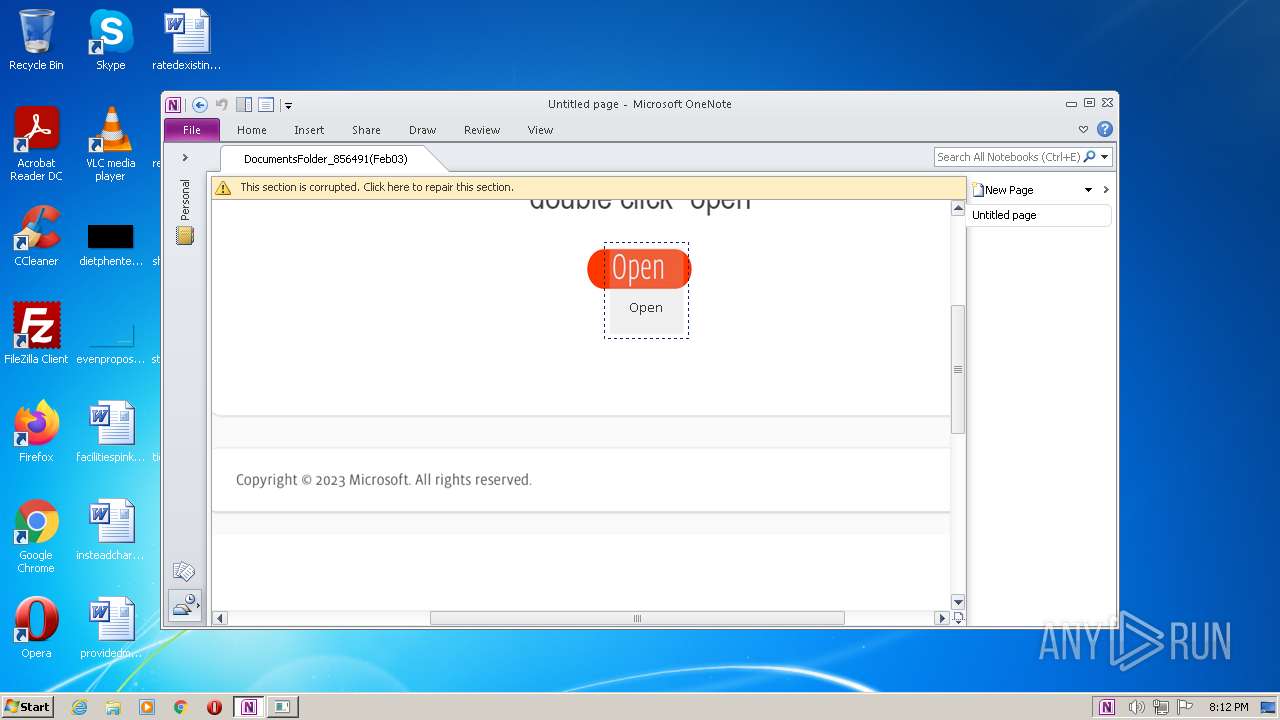Click the New Page button
Screen dimensions: 1280x720
1003,190
